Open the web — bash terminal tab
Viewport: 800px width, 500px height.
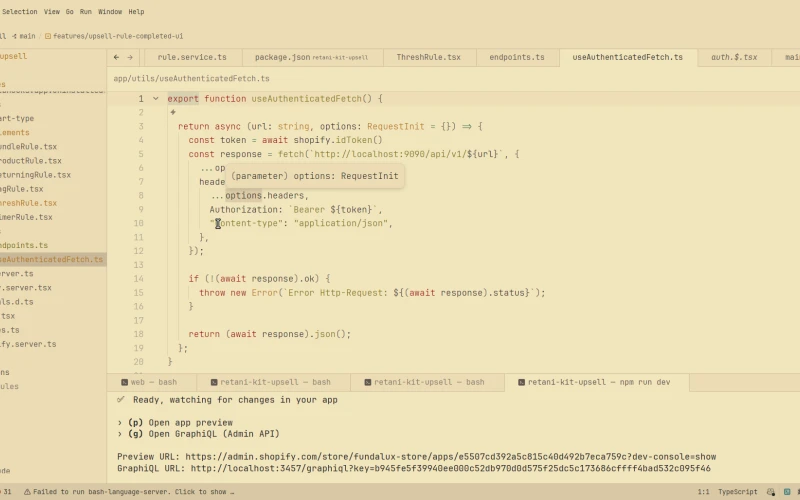(x=153, y=382)
